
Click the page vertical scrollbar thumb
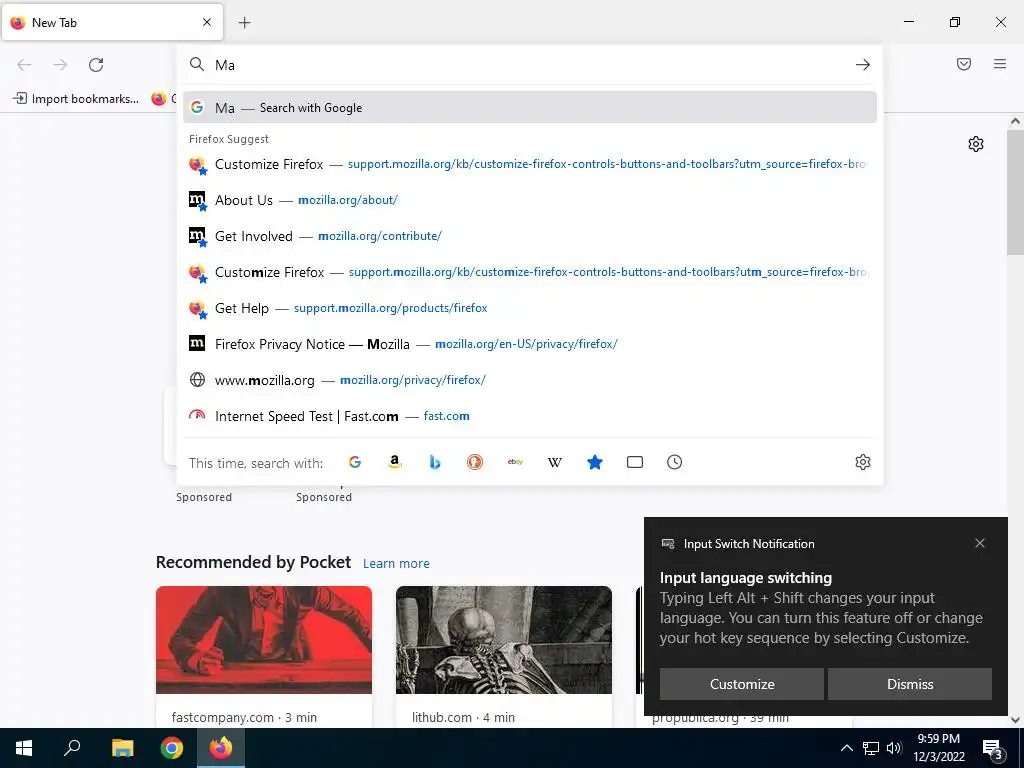[1015, 193]
